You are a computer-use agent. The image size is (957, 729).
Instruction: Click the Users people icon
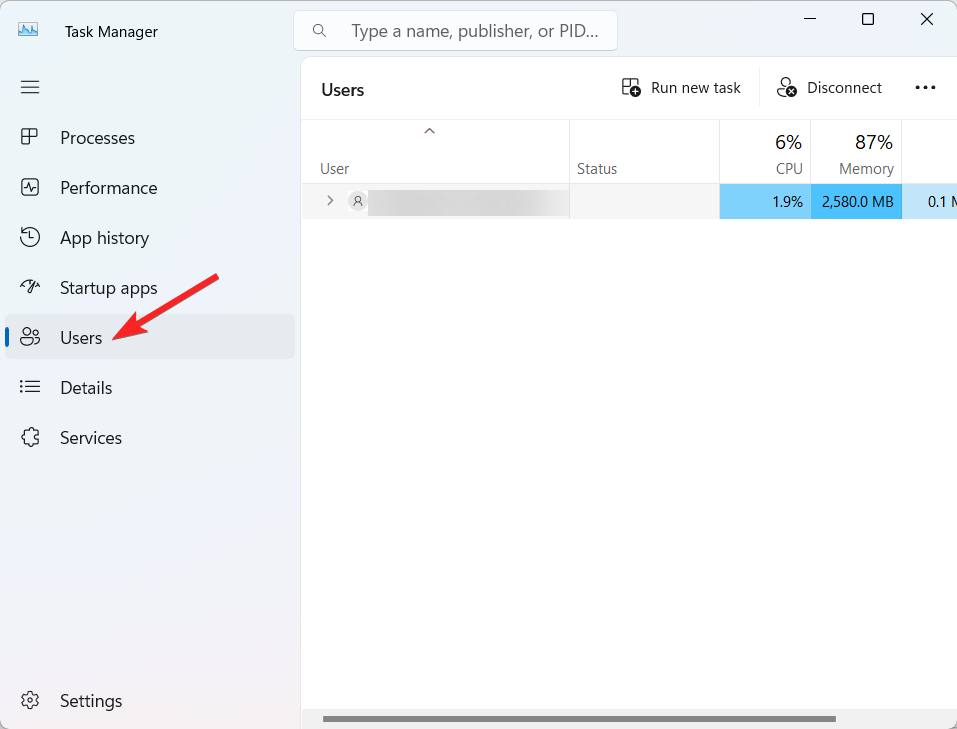30,336
